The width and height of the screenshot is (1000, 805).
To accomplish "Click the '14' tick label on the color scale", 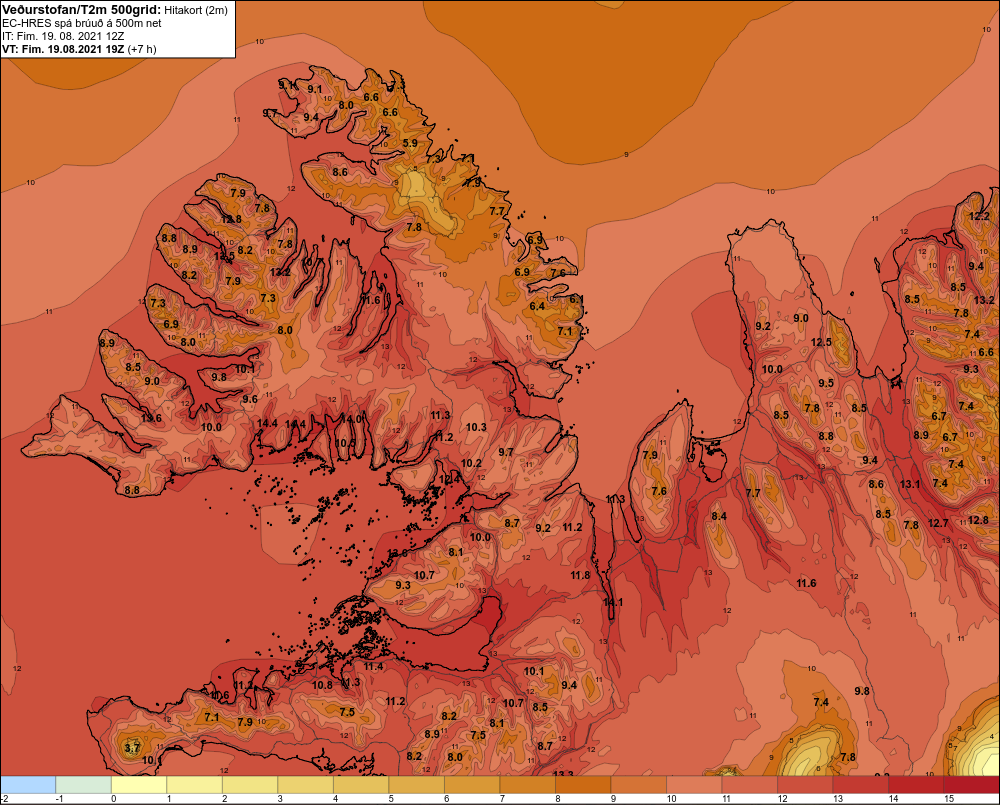I will (x=893, y=799).
